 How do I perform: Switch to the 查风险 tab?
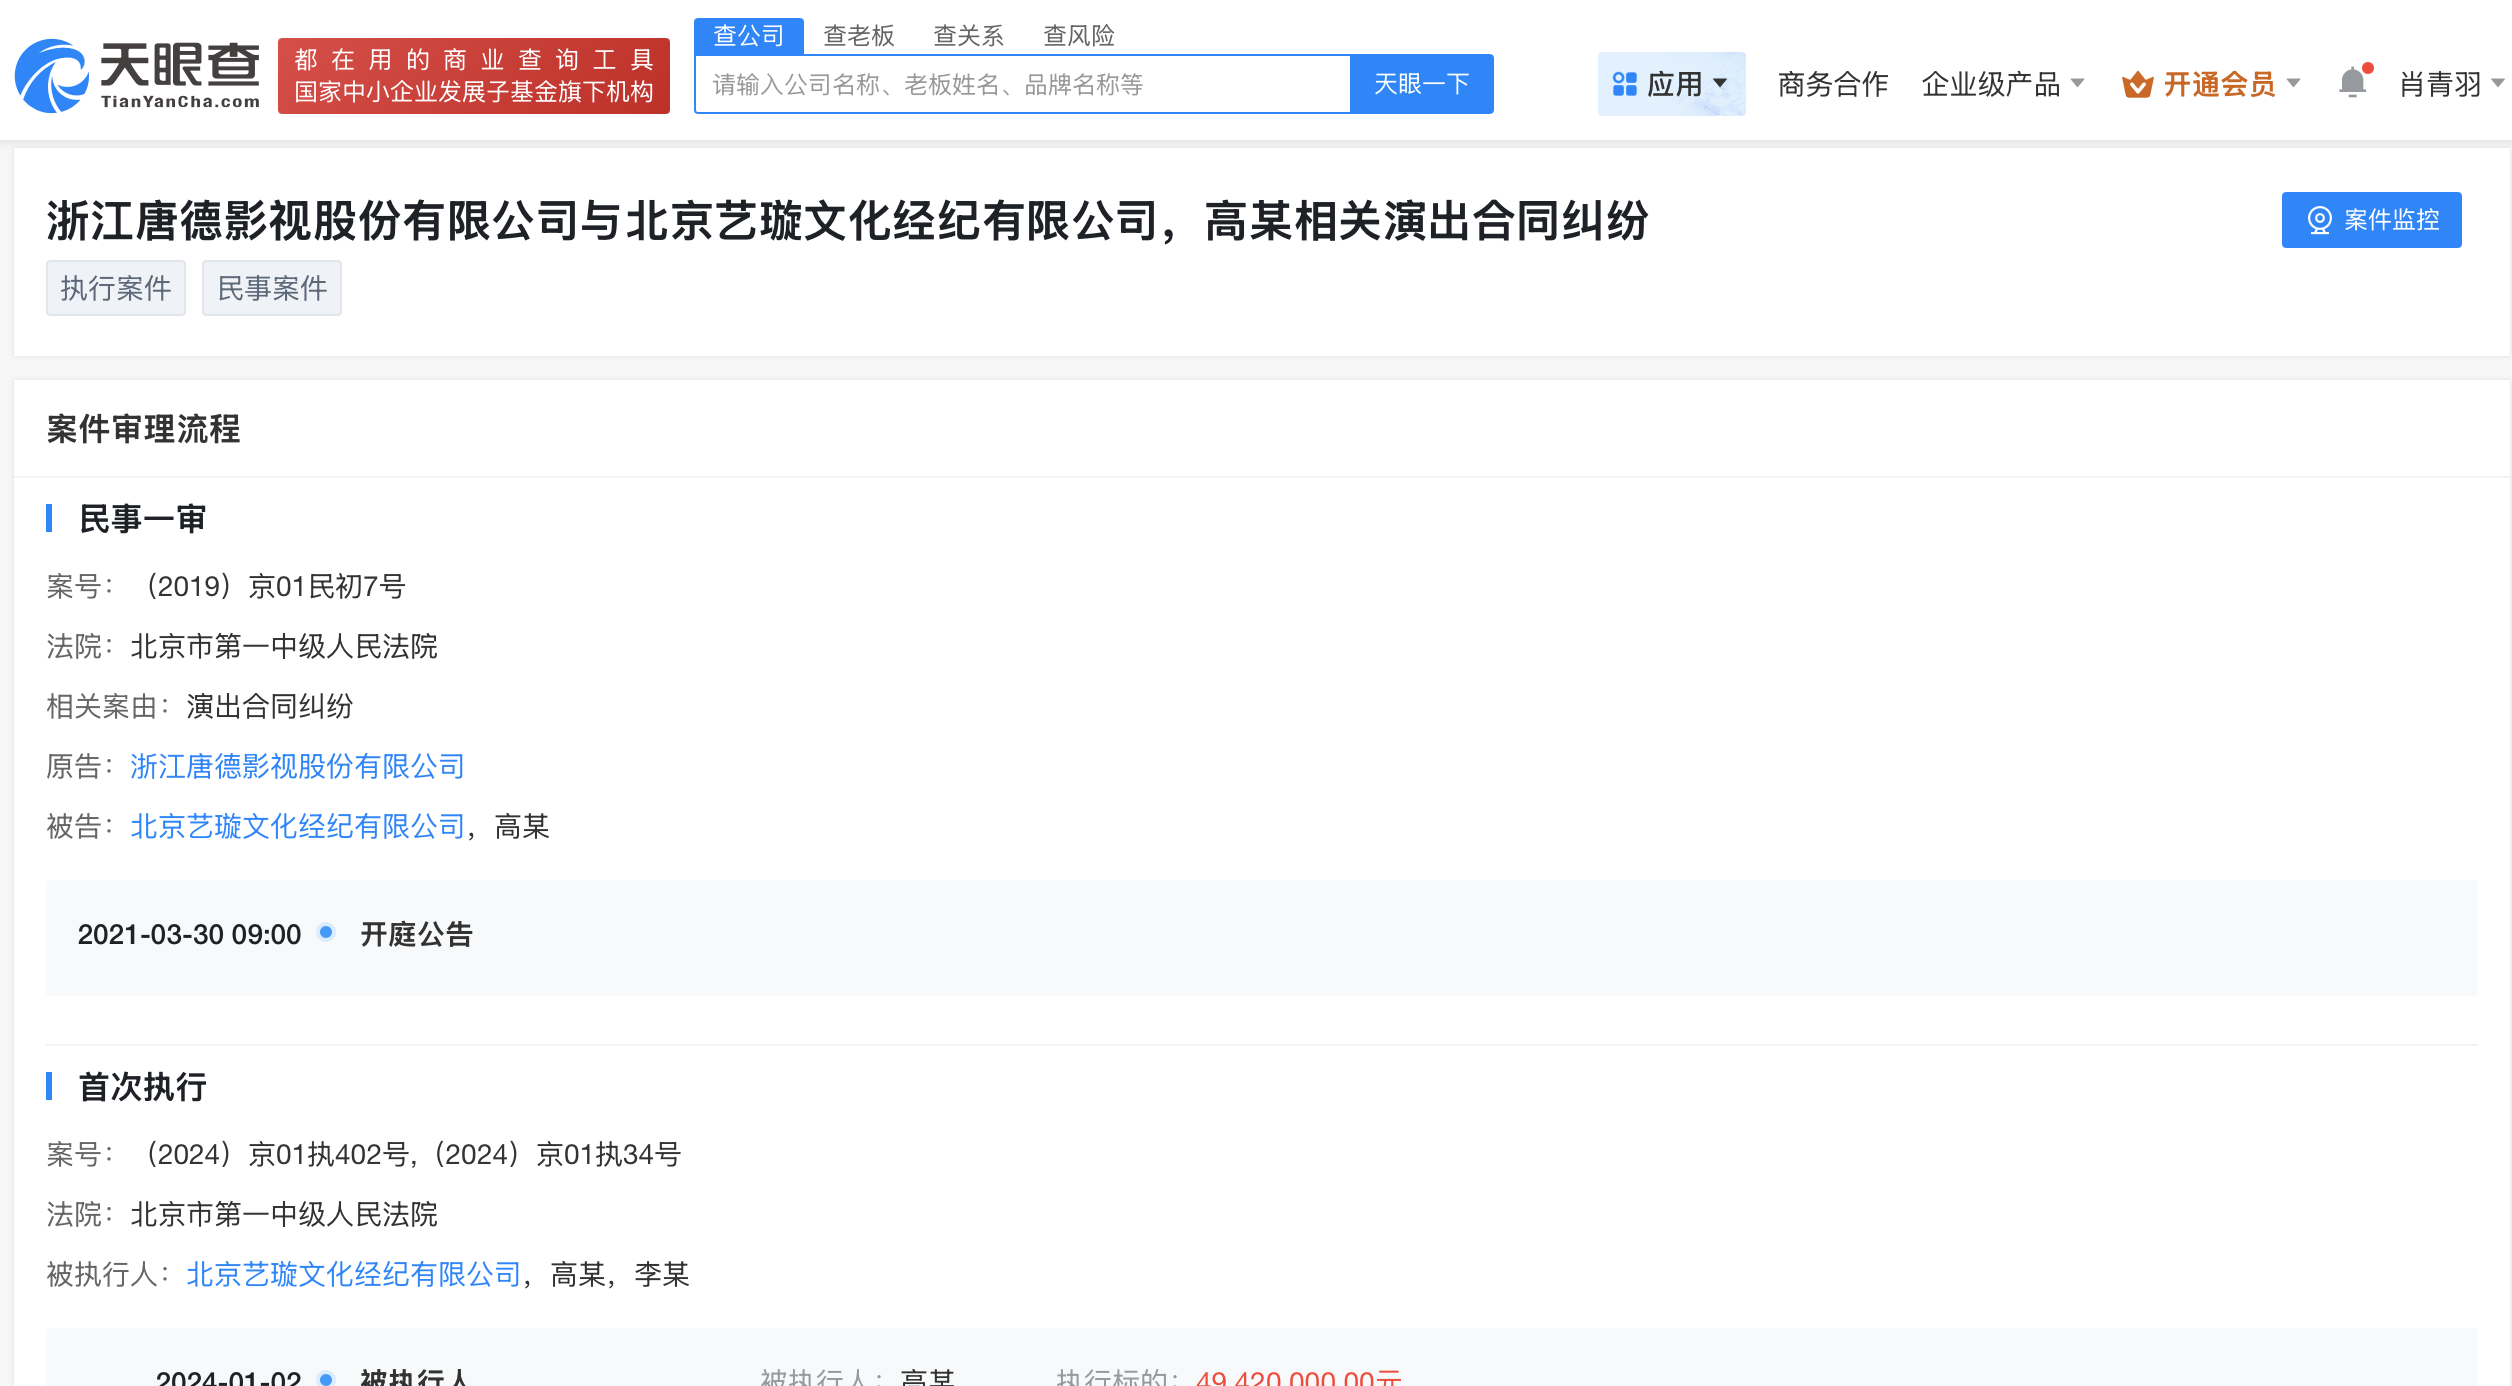[1079, 36]
